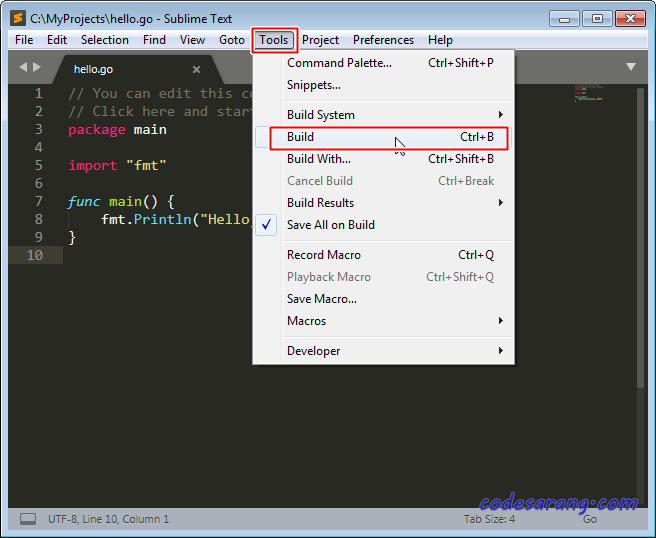Image resolution: width=656 pixels, height=538 pixels.
Task: Select Save Macro... menu entry
Action: pos(384,299)
